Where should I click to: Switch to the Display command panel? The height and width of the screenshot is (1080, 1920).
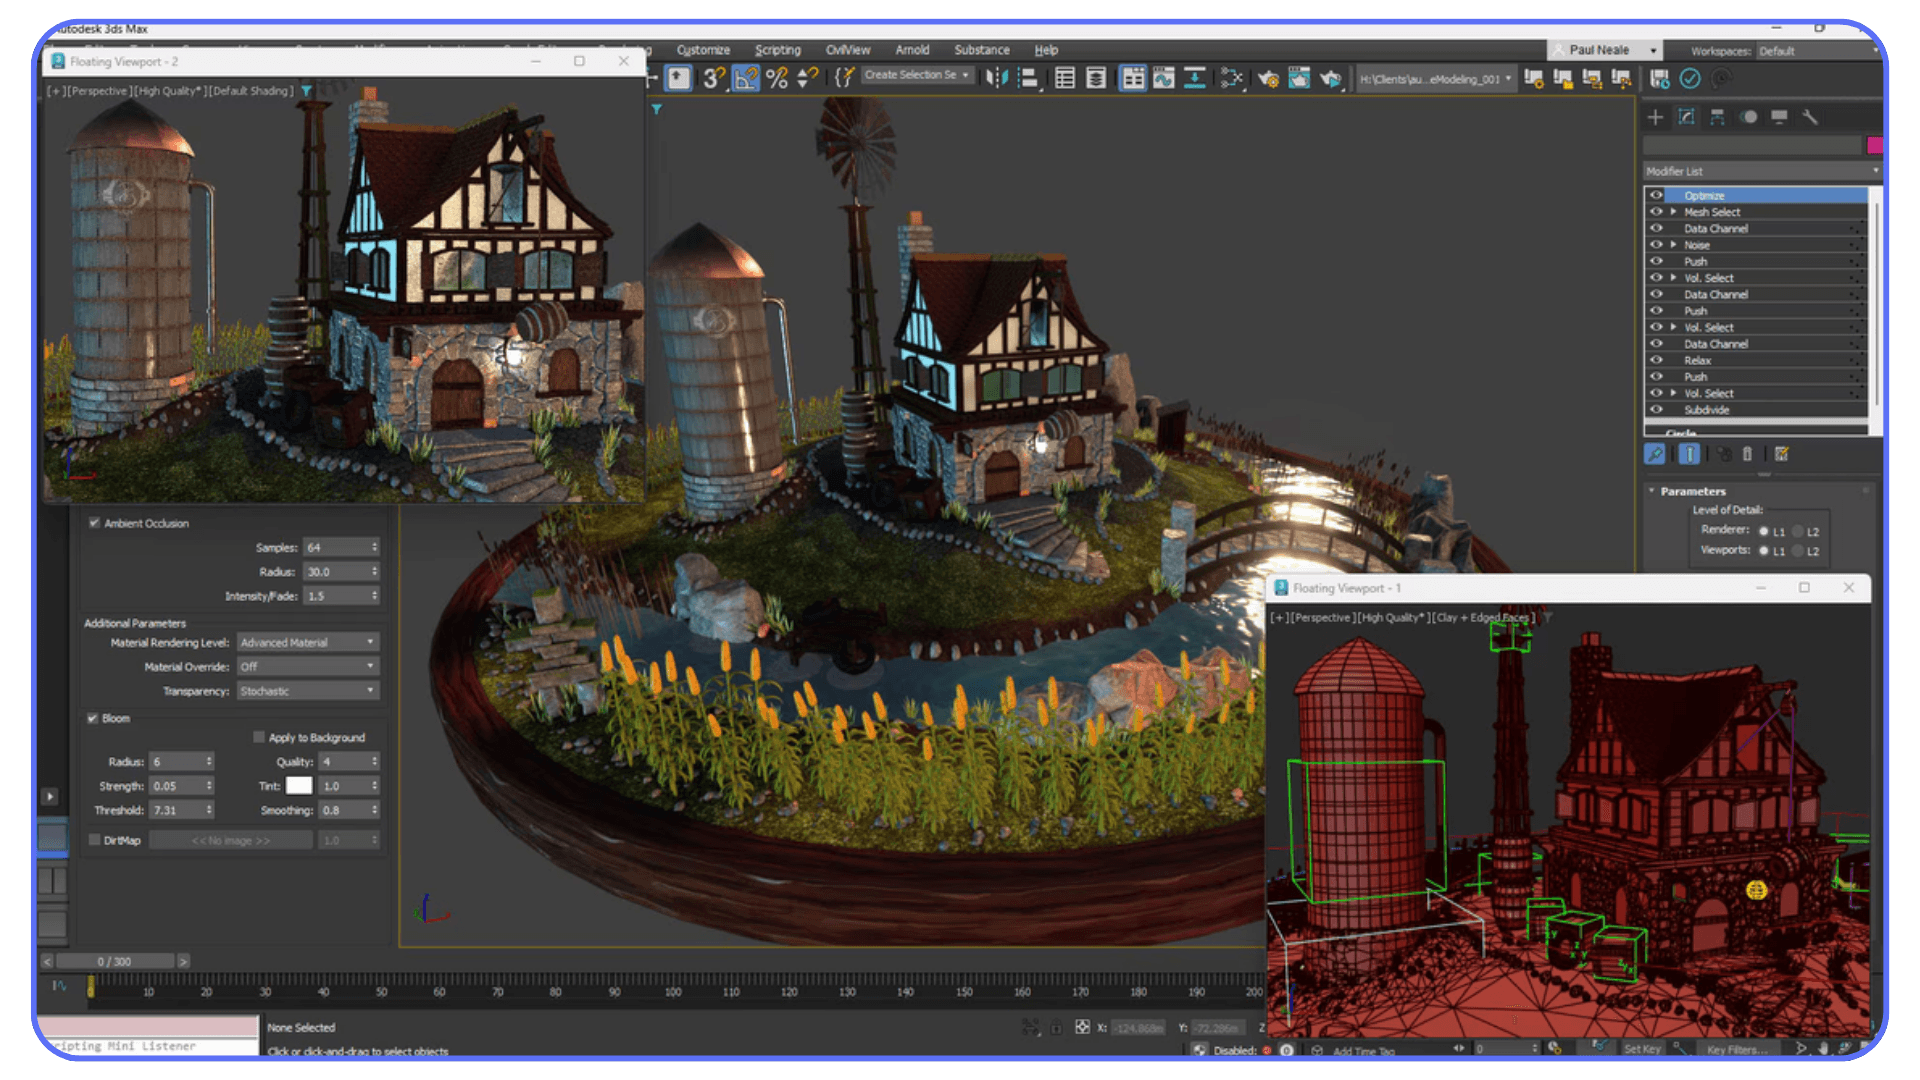pyautogui.click(x=1779, y=117)
